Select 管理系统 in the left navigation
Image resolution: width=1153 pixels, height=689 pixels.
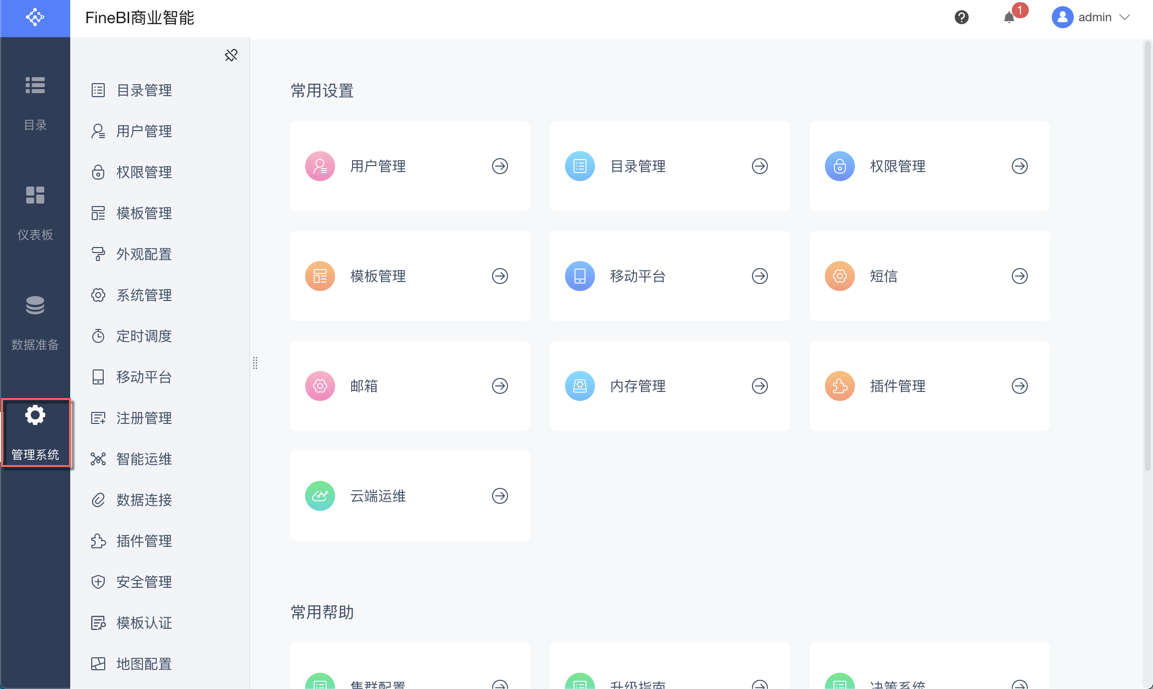pos(35,433)
